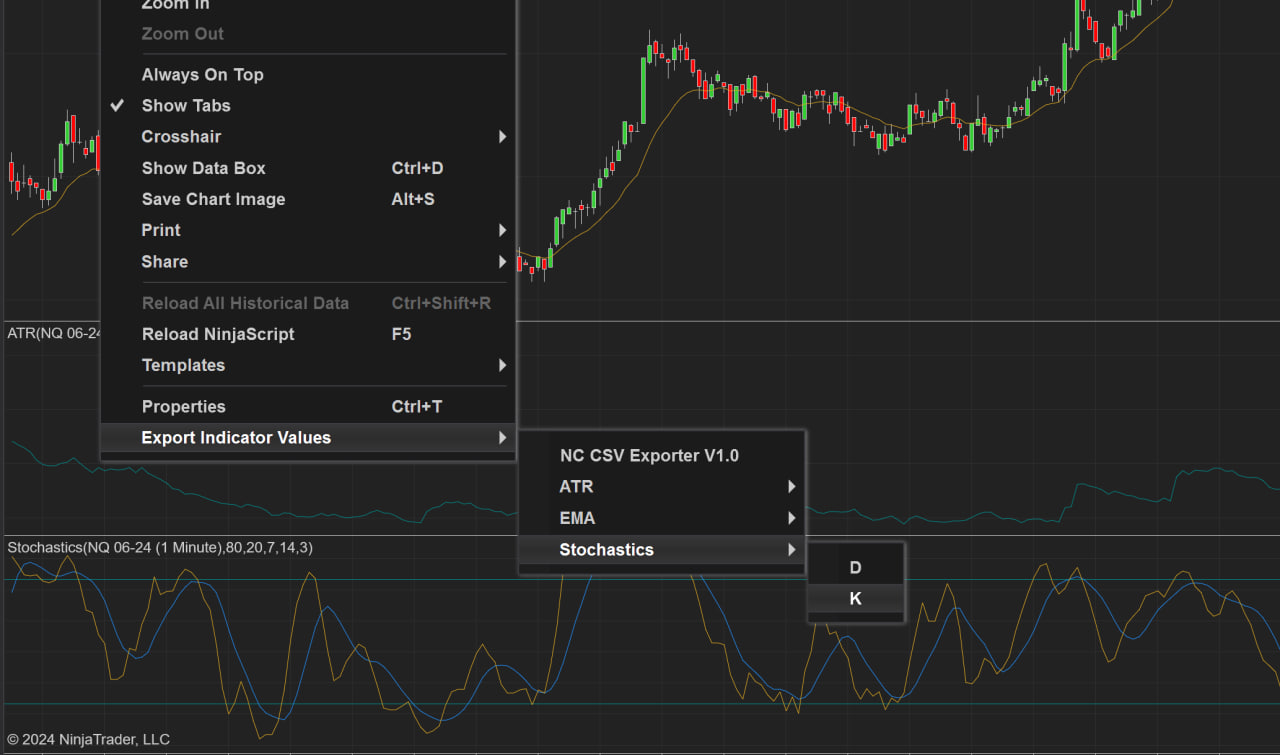The image size is (1280, 755).
Task: Expand the Print submenu arrow
Action: [502, 231]
